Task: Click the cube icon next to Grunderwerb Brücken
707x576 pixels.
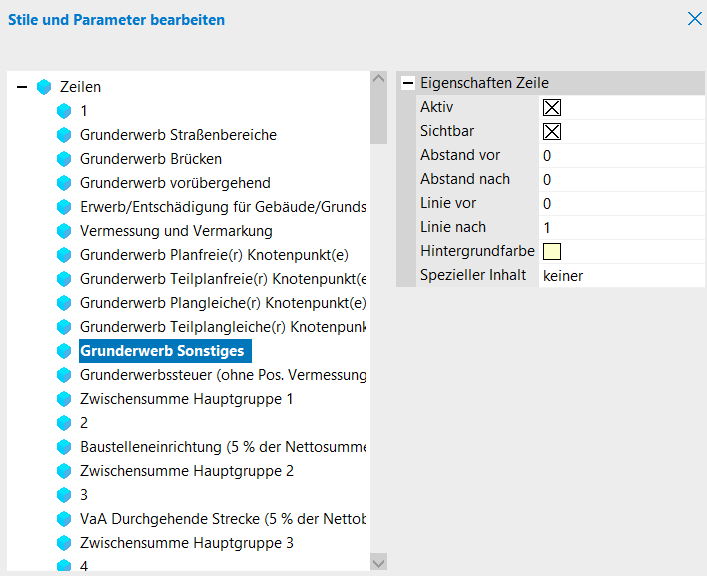Action: pyautogui.click(x=65, y=159)
